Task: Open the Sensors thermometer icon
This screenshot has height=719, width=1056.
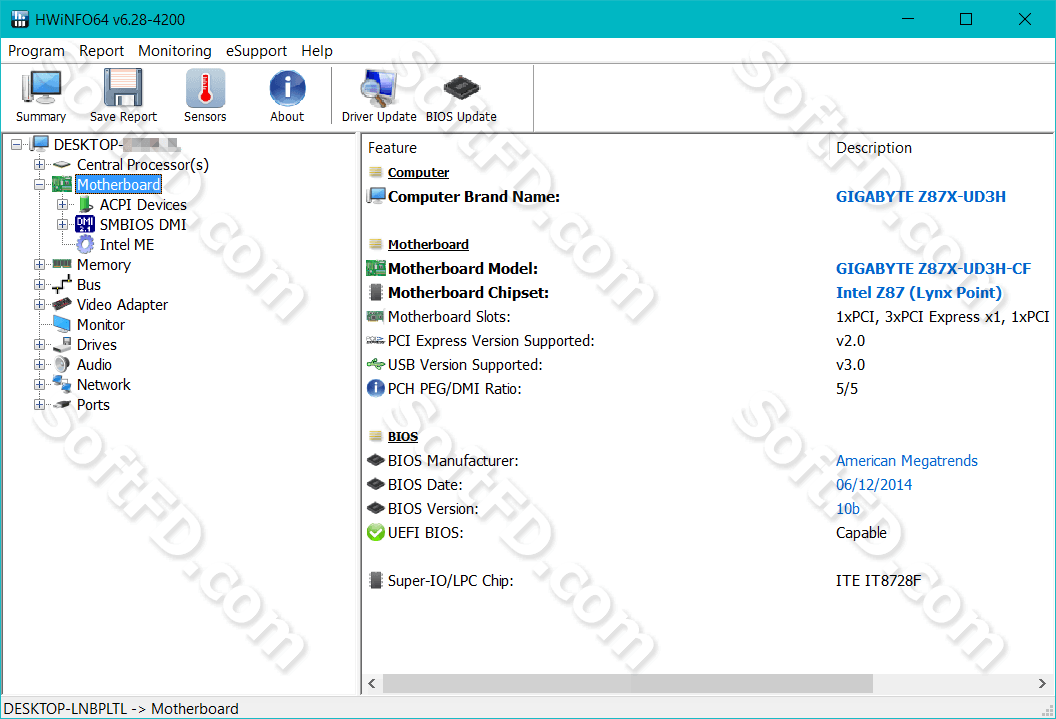Action: tap(205, 88)
